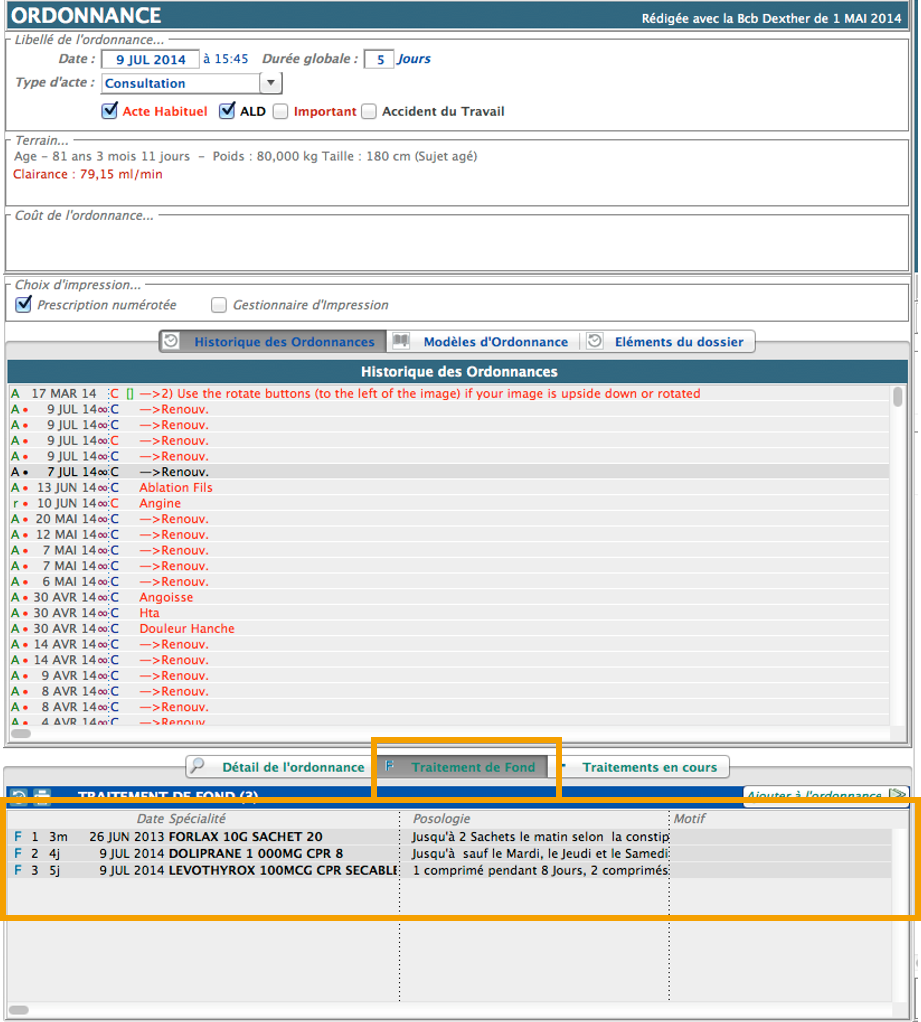Click the F flag icon of the FORLAX row
The height and width of the screenshot is (1022, 921).
(17, 836)
